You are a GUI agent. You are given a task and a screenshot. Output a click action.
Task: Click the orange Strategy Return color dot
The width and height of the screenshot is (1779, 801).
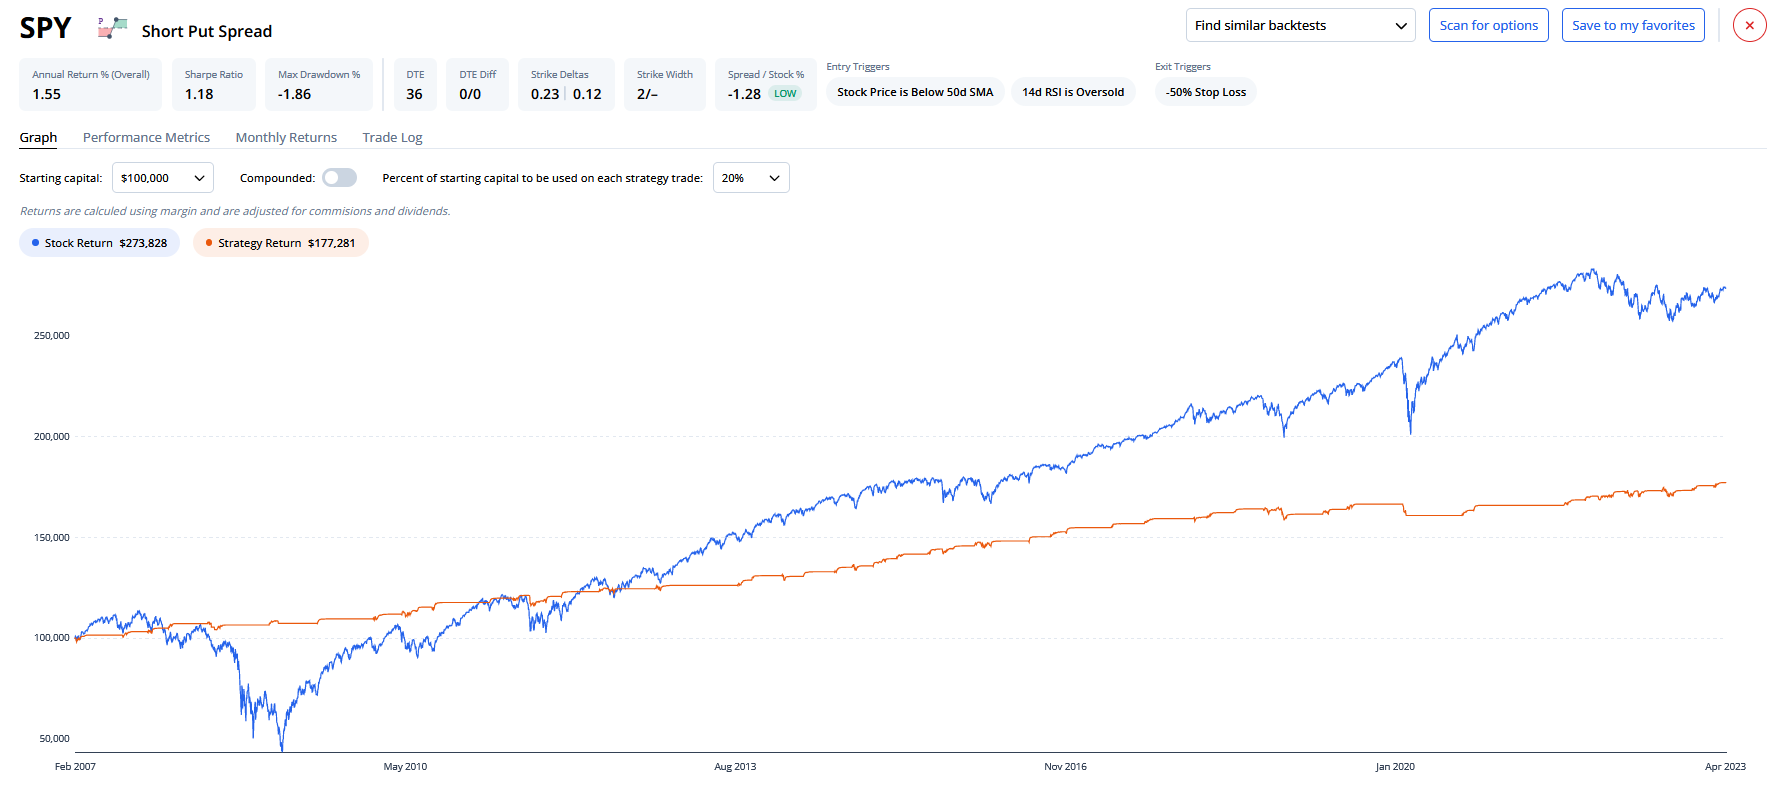[x=209, y=243]
